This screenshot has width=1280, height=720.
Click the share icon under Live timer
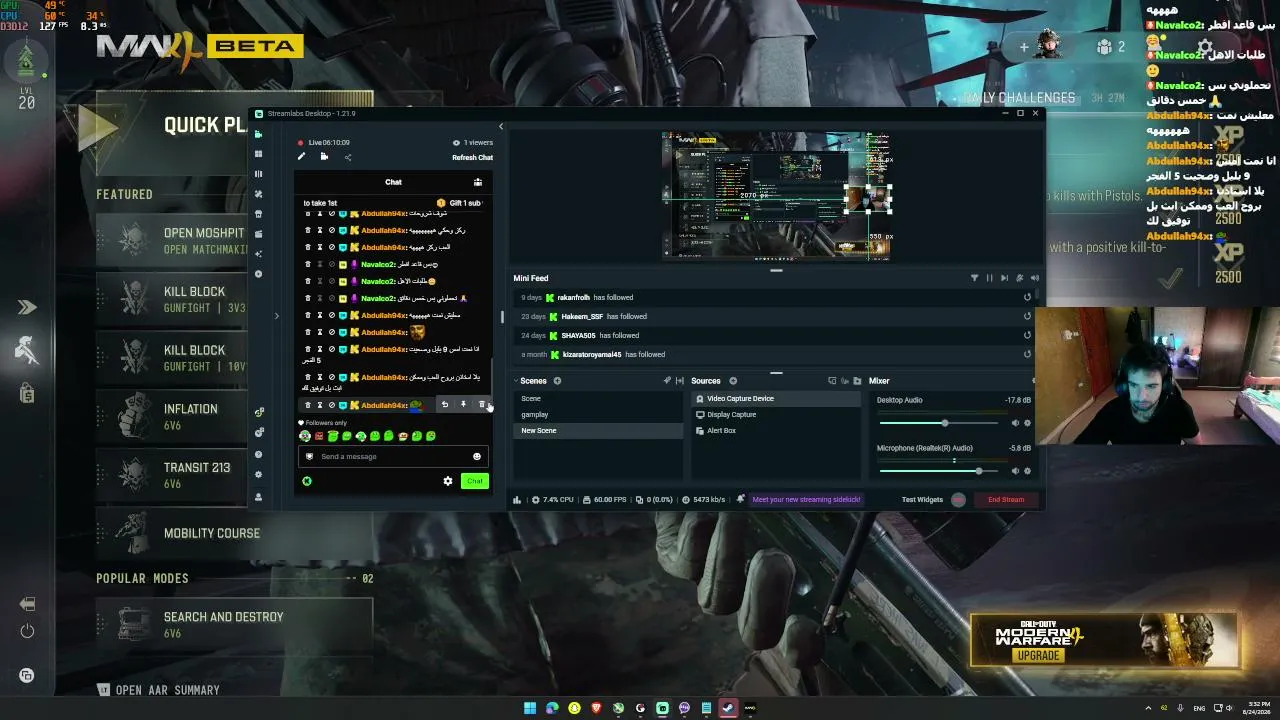(348, 157)
